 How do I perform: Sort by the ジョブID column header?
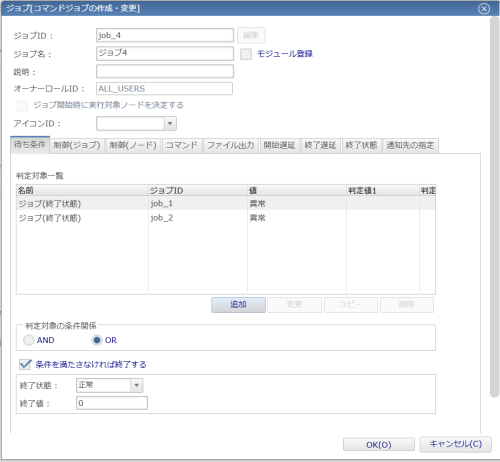[198, 190]
